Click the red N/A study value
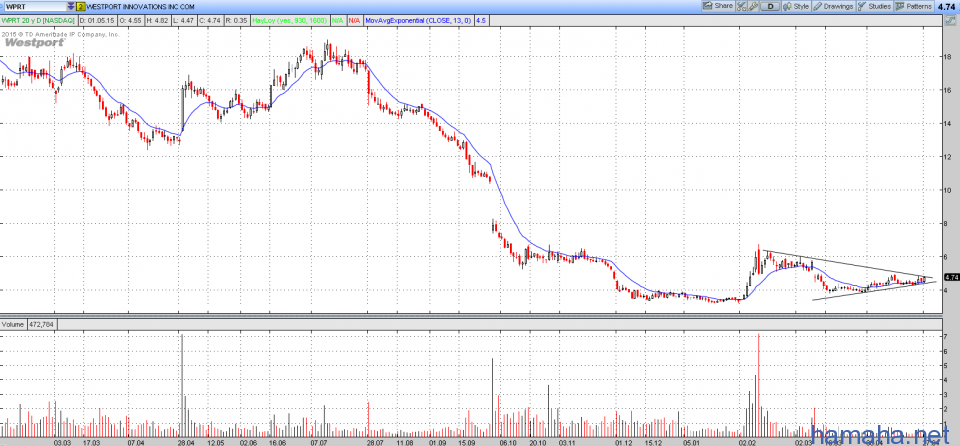960x446 pixels. (x=354, y=20)
